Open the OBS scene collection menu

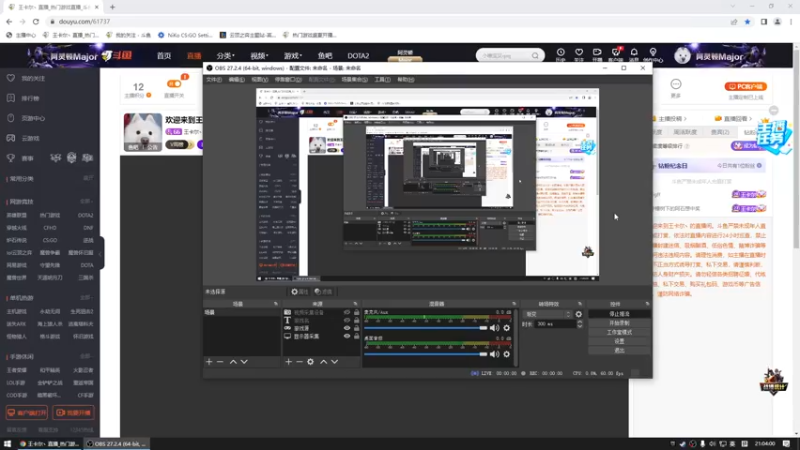(x=354, y=80)
